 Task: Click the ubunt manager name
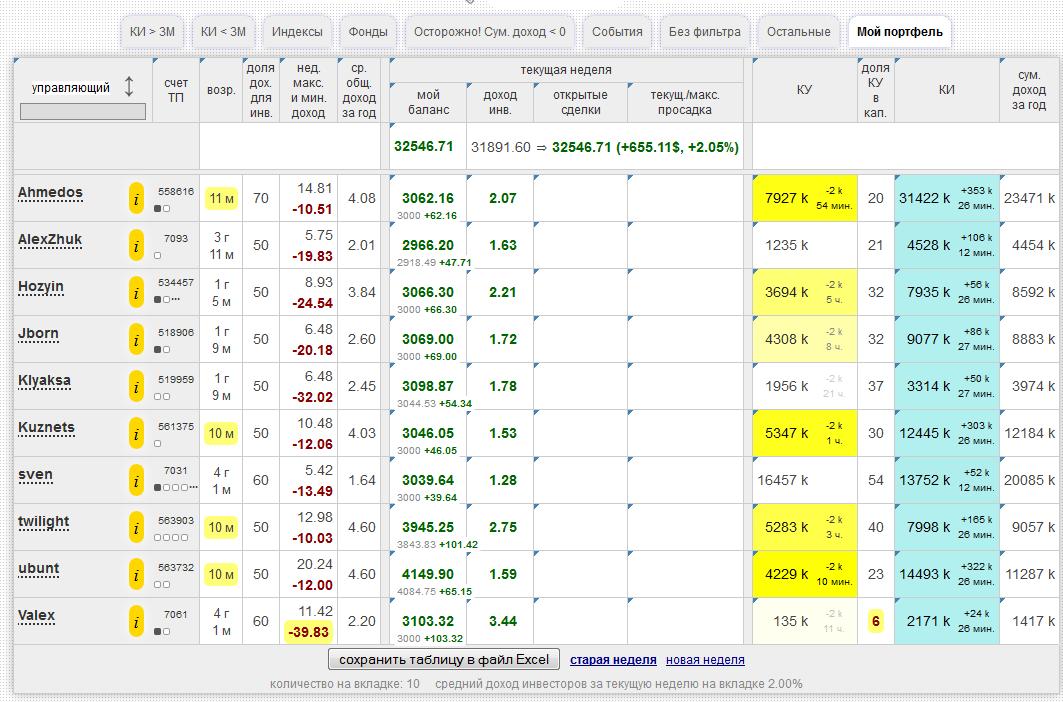[39, 568]
